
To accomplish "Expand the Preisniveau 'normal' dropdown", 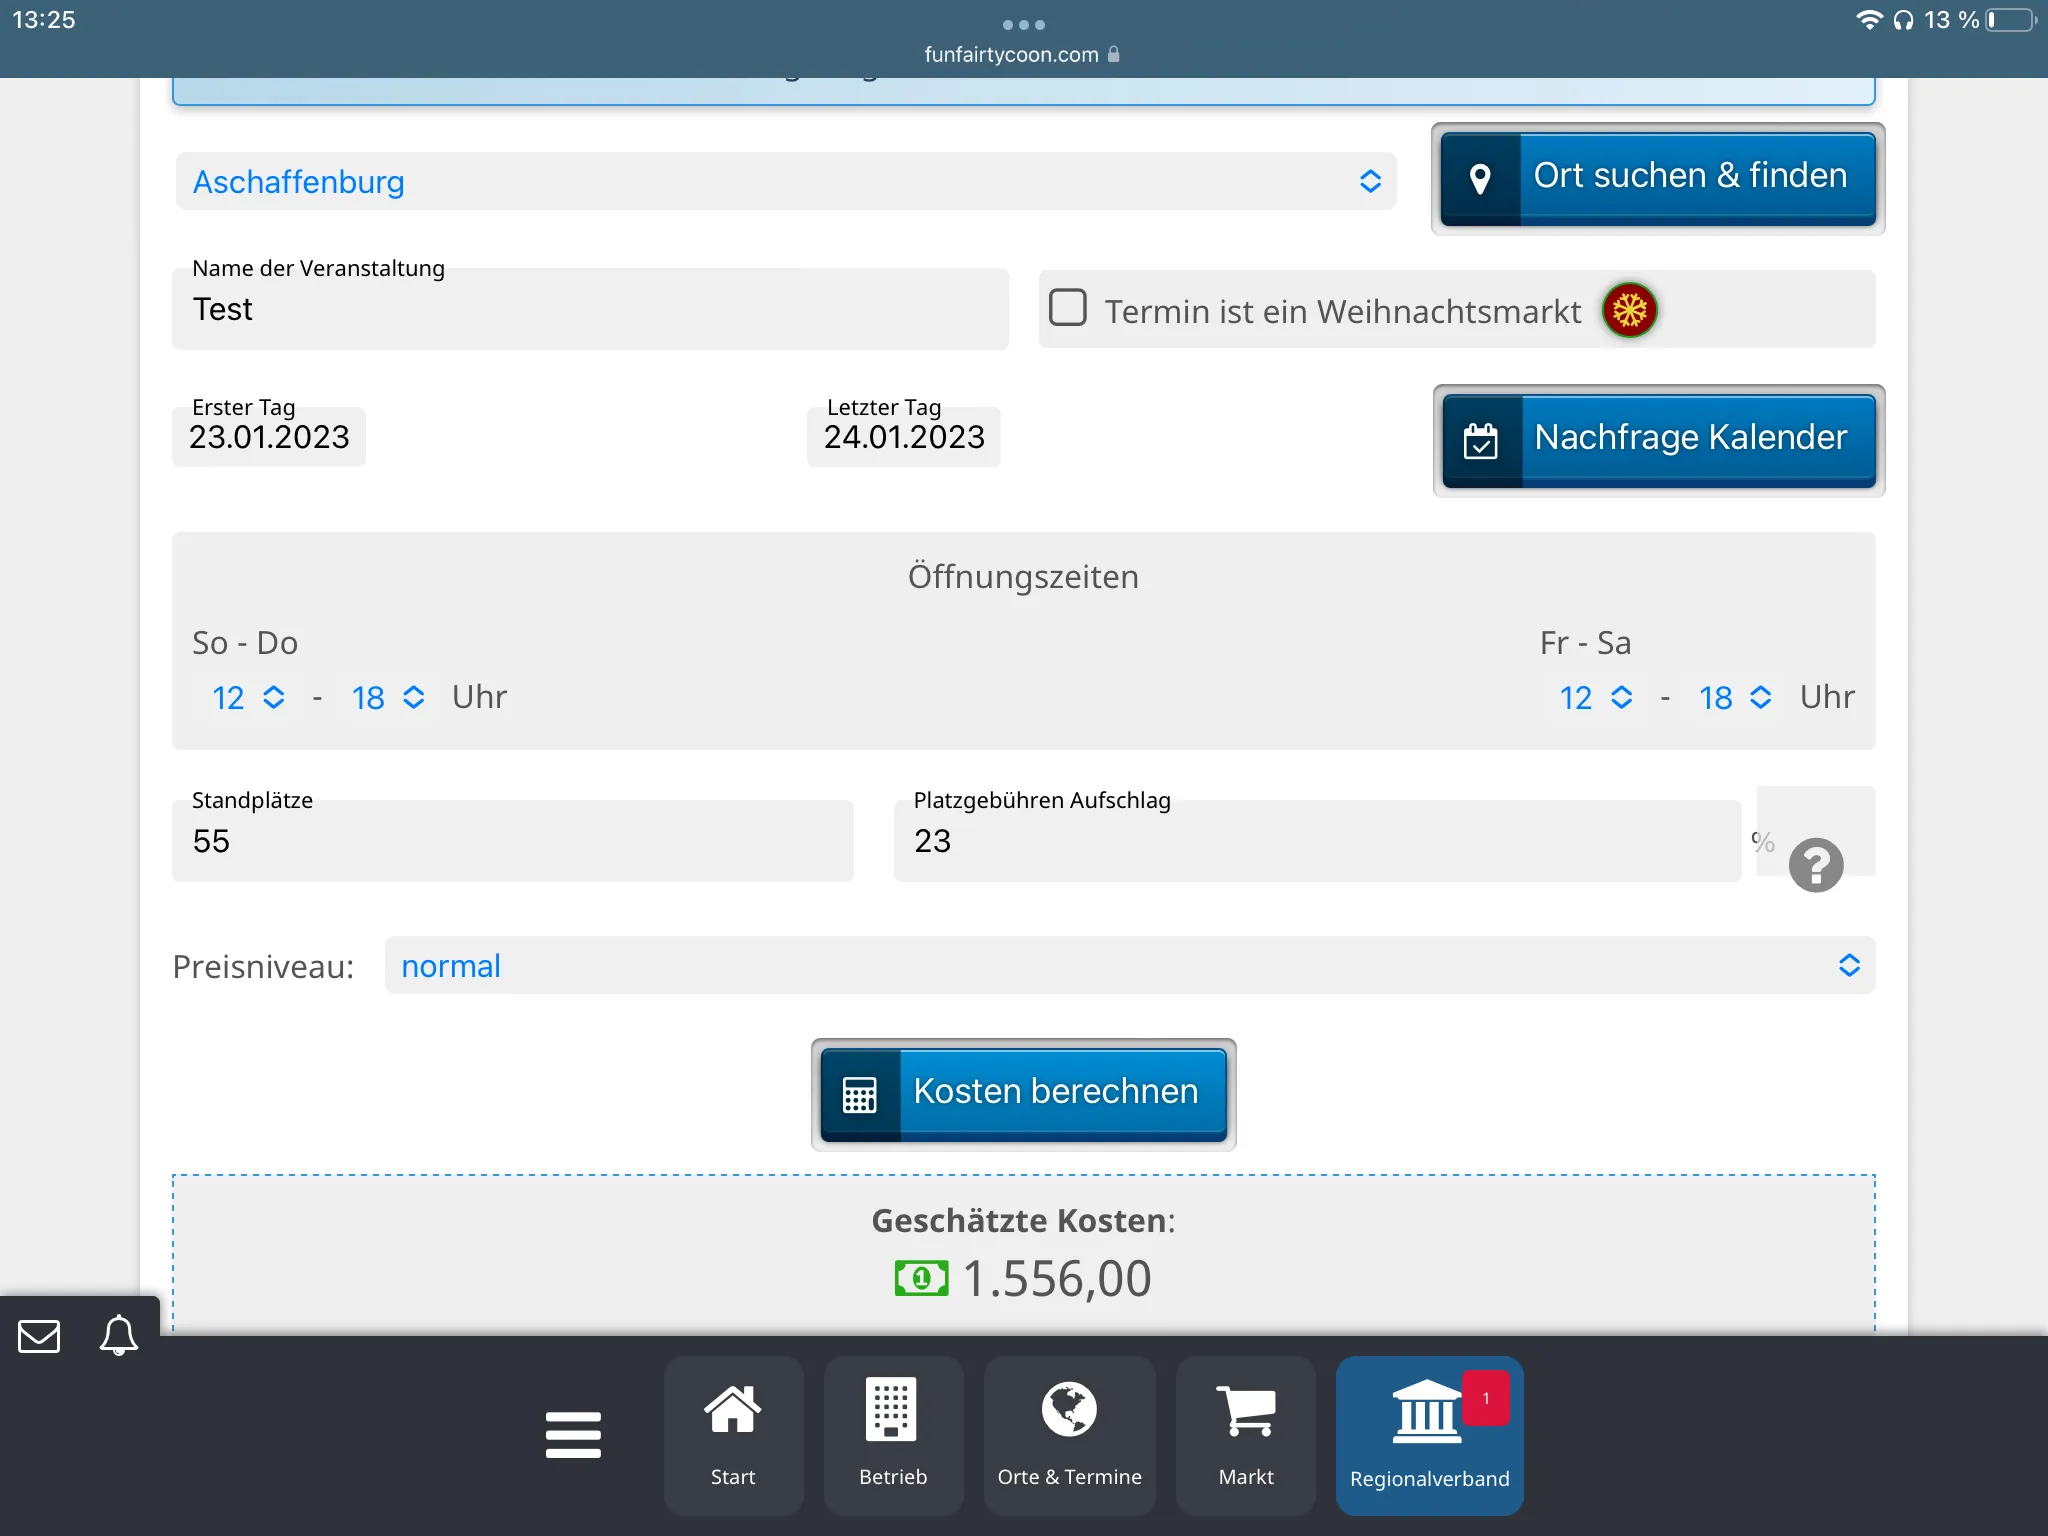I will (1129, 966).
